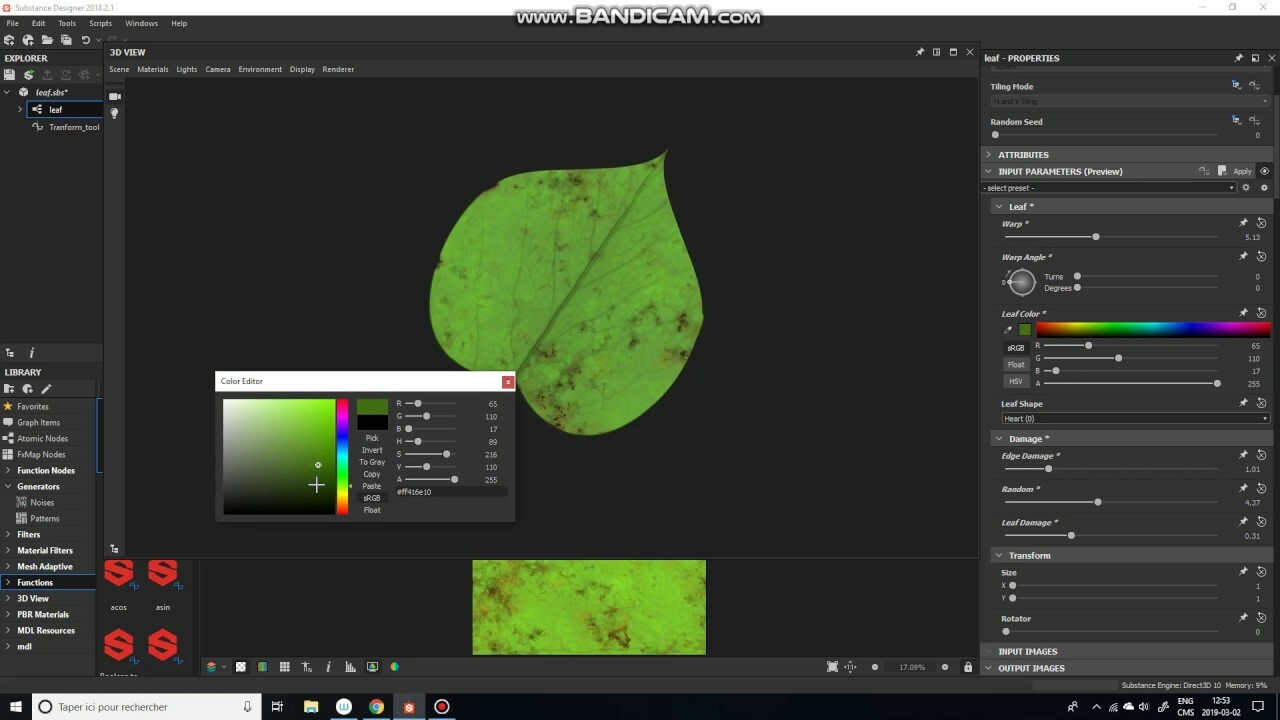Viewport: 1280px width, 720px height.
Task: Toggle the preview eye icon next to Apply
Action: point(1264,171)
